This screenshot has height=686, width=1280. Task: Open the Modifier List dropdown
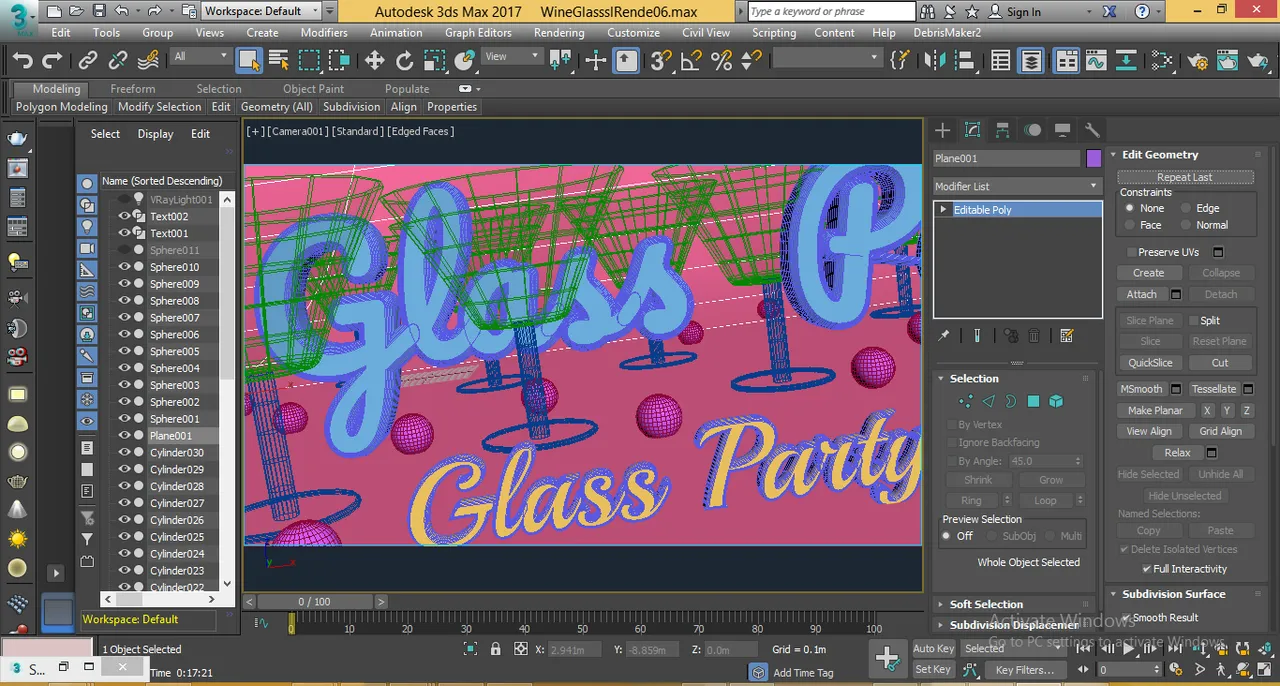(x=1016, y=186)
